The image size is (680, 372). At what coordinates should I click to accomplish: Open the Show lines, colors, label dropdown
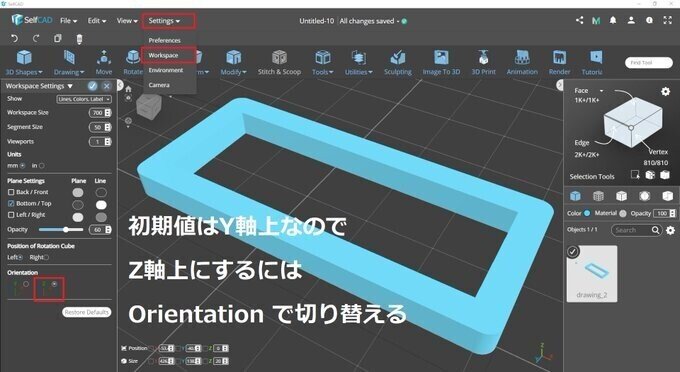pyautogui.click(x=84, y=99)
